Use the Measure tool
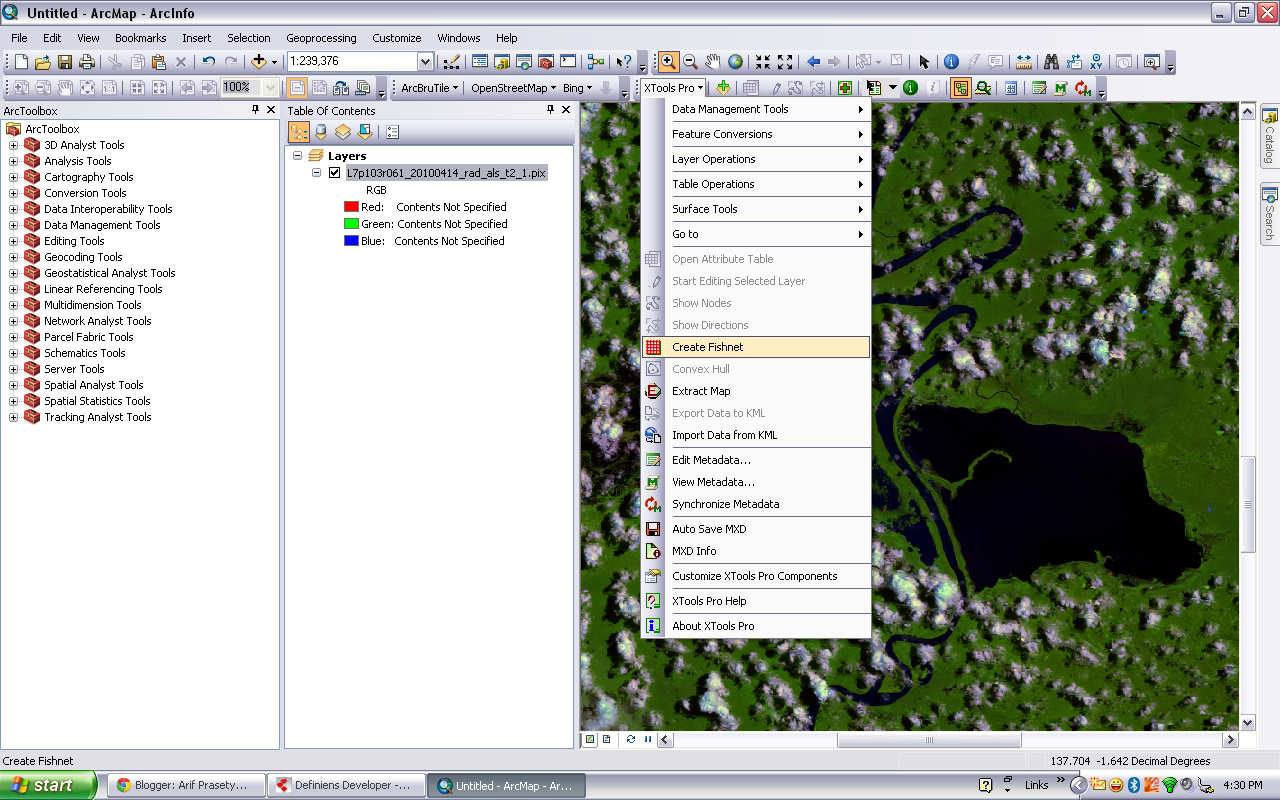This screenshot has height=800, width=1280. [x=1023, y=62]
